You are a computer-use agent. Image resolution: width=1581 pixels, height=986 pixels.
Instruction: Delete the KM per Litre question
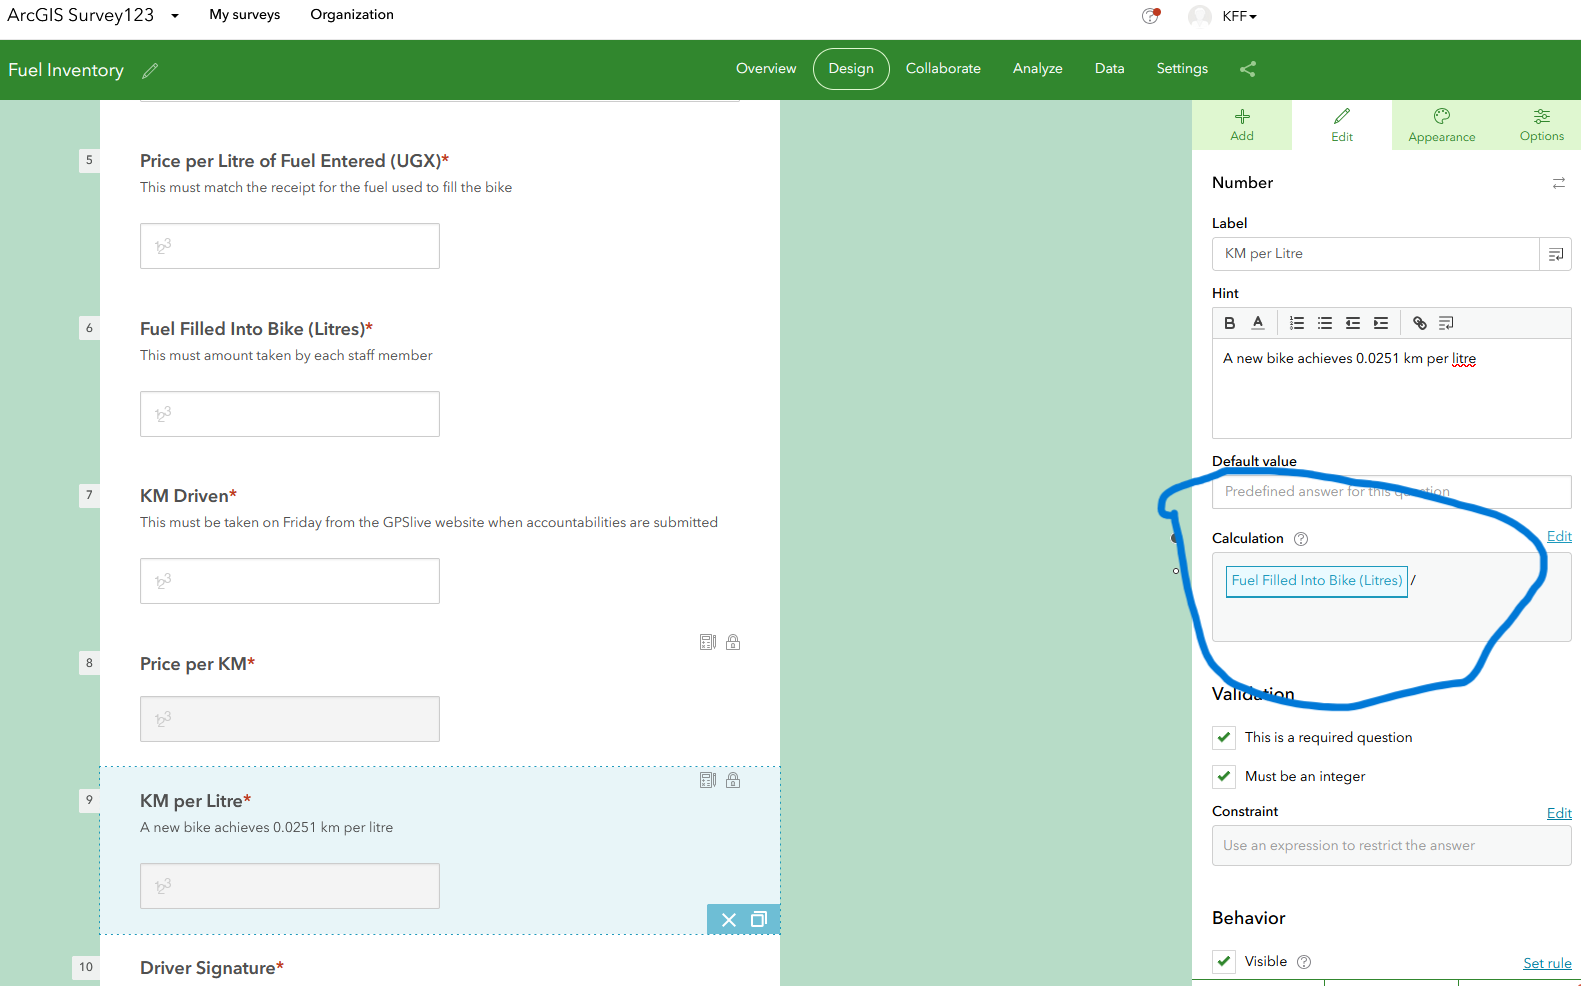(729, 920)
